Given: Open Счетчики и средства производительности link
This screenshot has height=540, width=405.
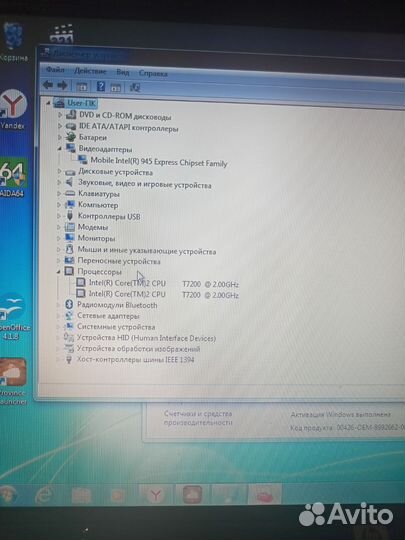Looking at the screenshot, I should (198, 418).
